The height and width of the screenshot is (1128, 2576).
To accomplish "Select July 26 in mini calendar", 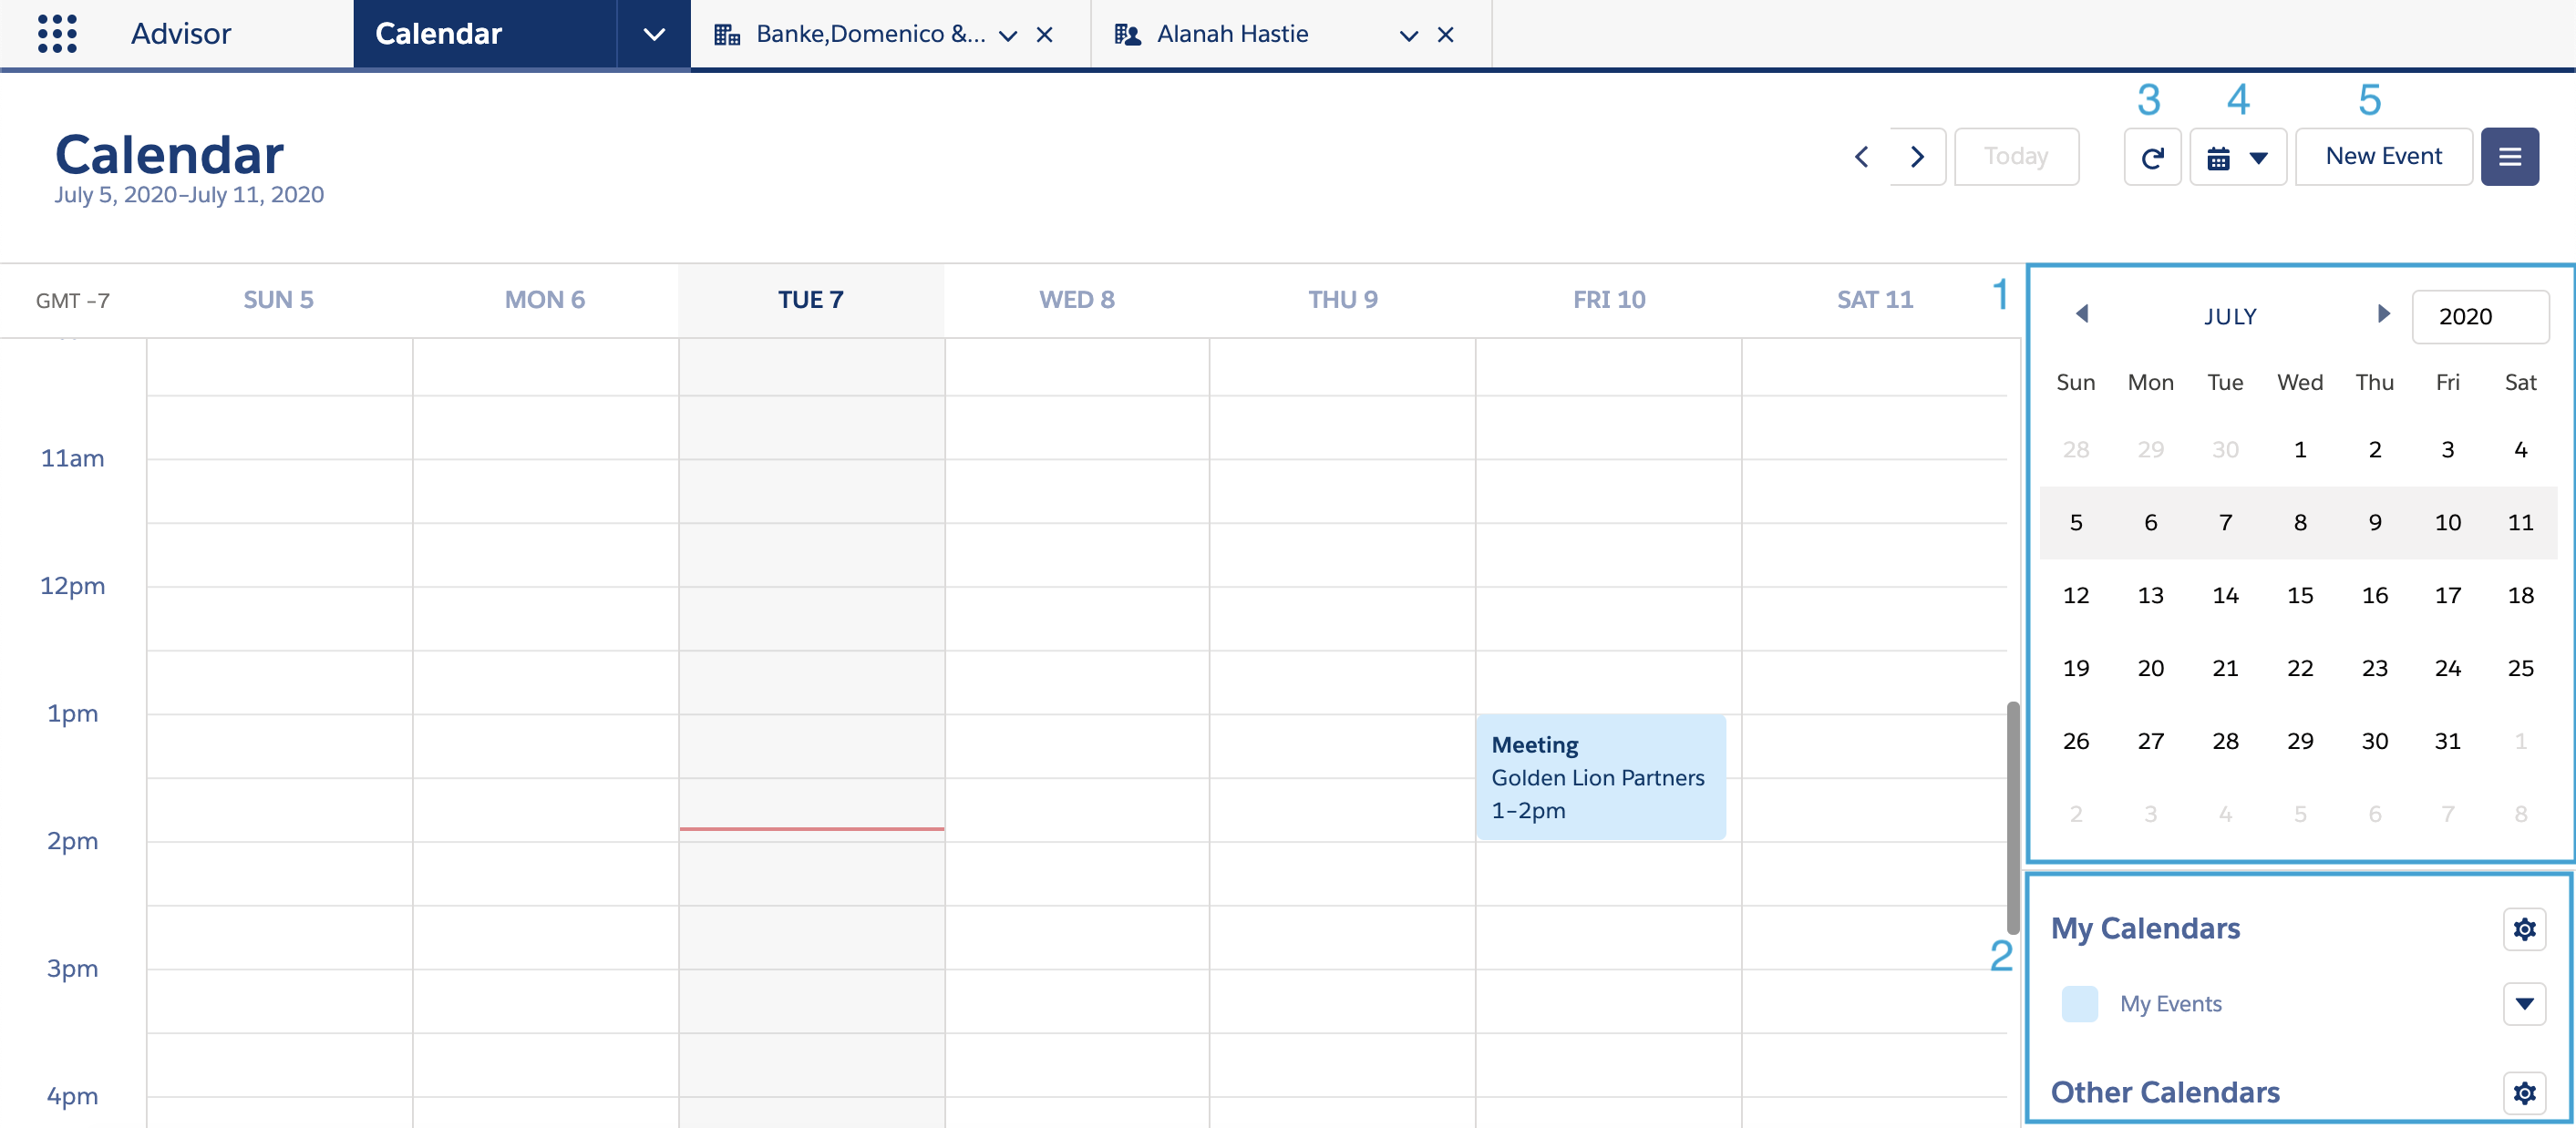I will tap(2075, 742).
